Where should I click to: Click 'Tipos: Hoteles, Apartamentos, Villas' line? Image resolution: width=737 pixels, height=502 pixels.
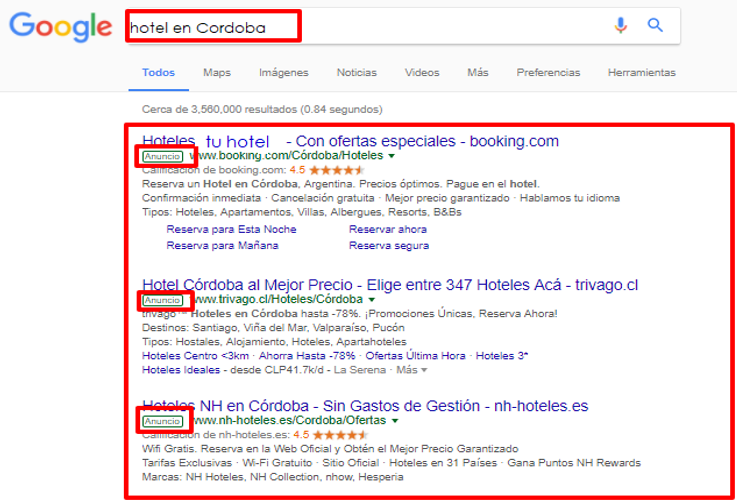coord(302,212)
